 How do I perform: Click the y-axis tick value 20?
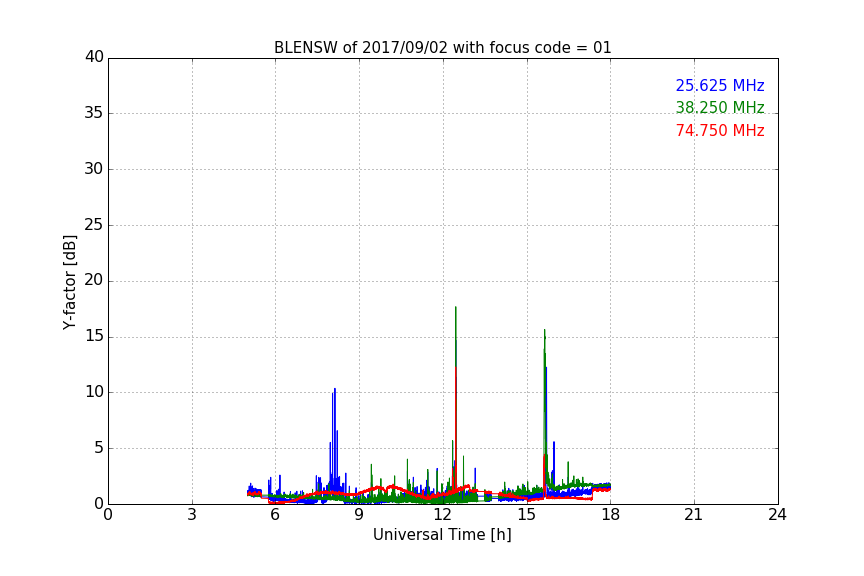click(x=94, y=281)
